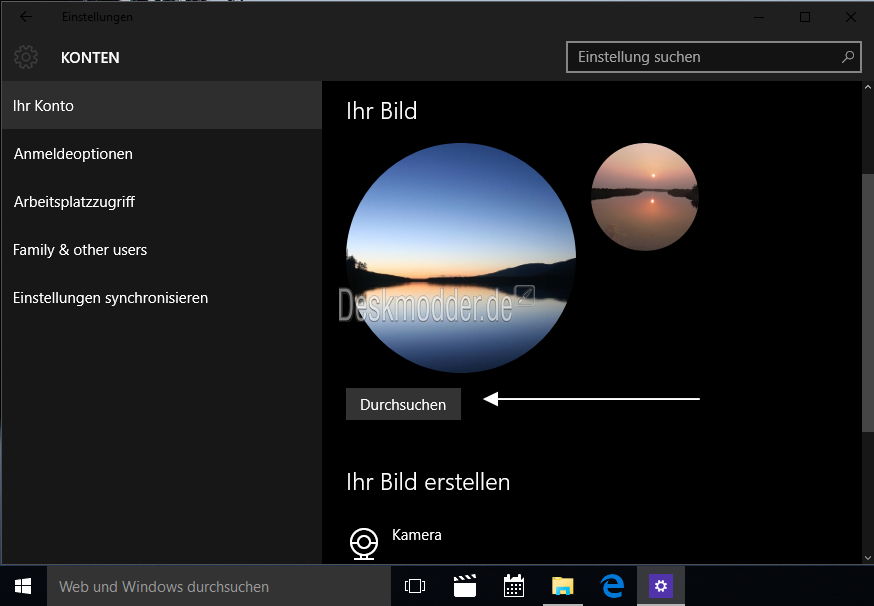Image resolution: width=874 pixels, height=606 pixels.
Task: Open the Windows Start menu
Action: [22, 586]
